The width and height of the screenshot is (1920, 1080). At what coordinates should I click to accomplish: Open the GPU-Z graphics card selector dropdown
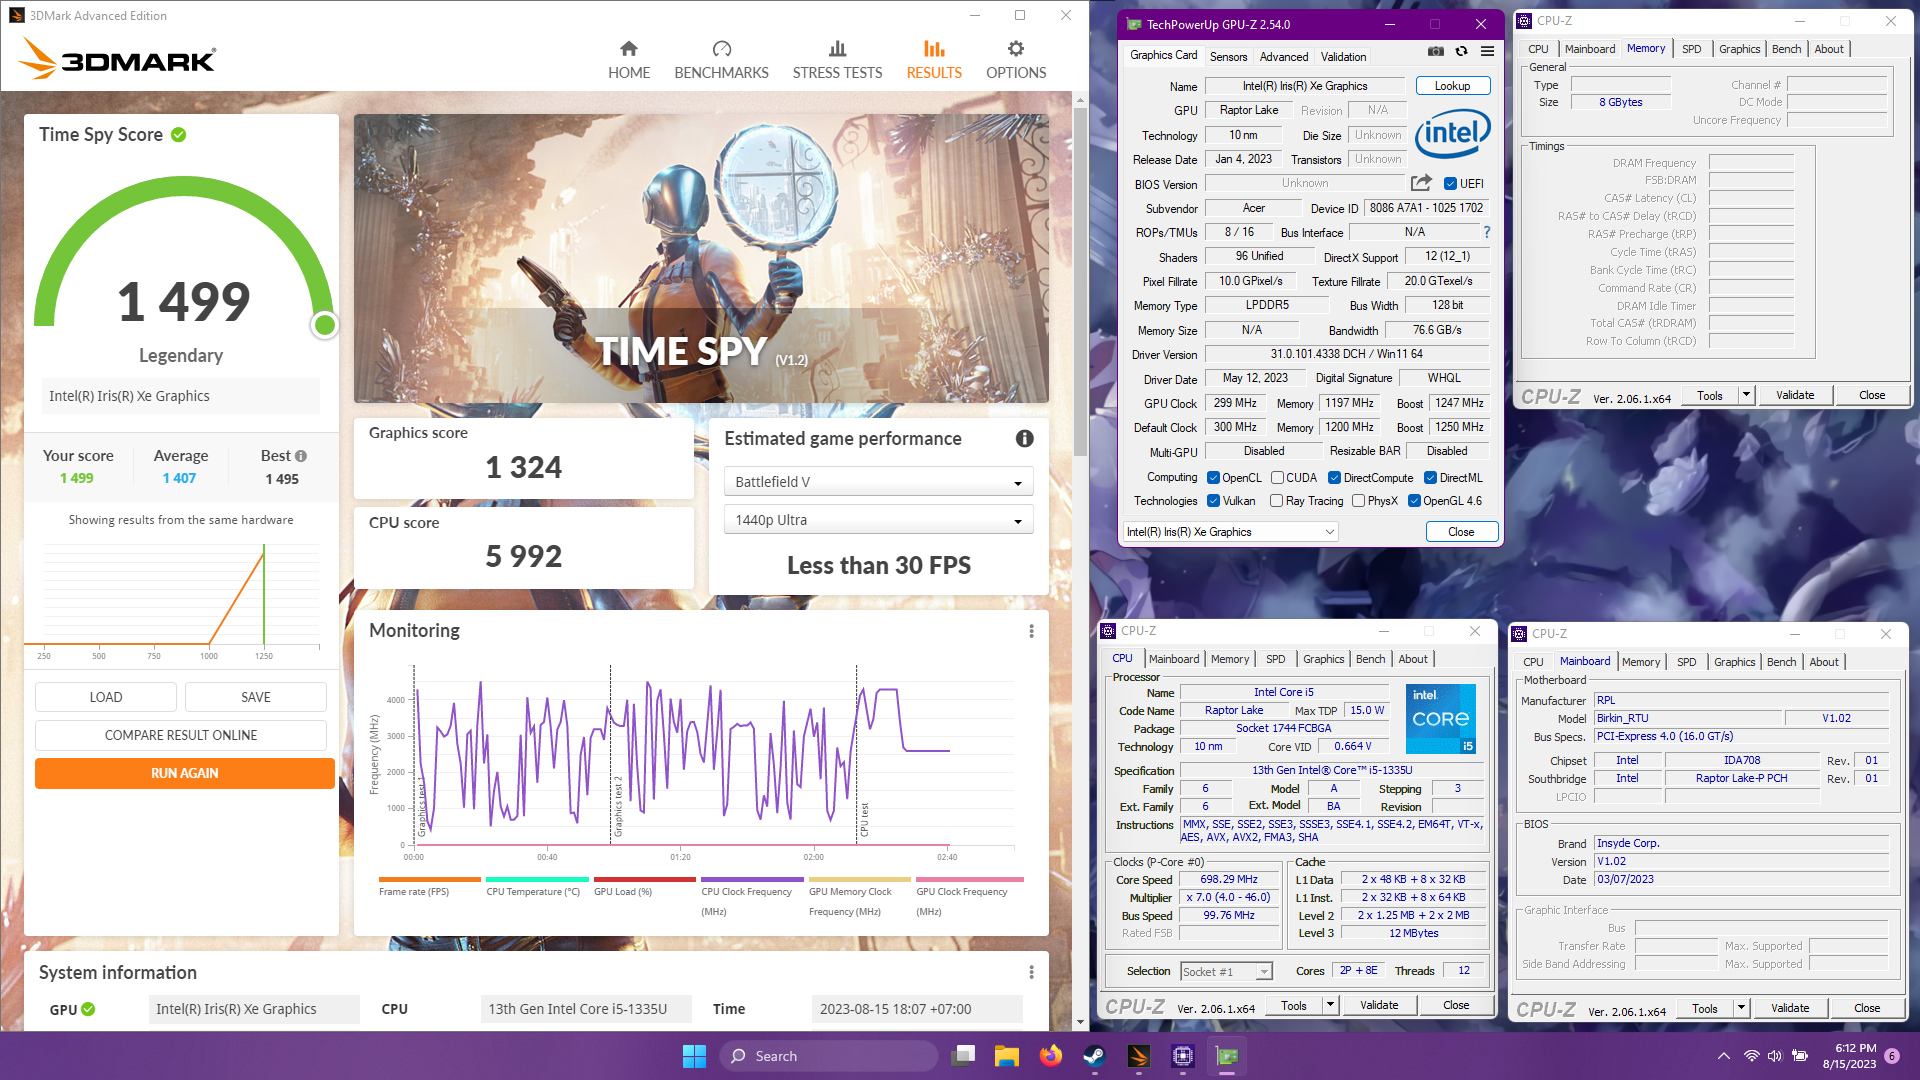tap(1230, 532)
